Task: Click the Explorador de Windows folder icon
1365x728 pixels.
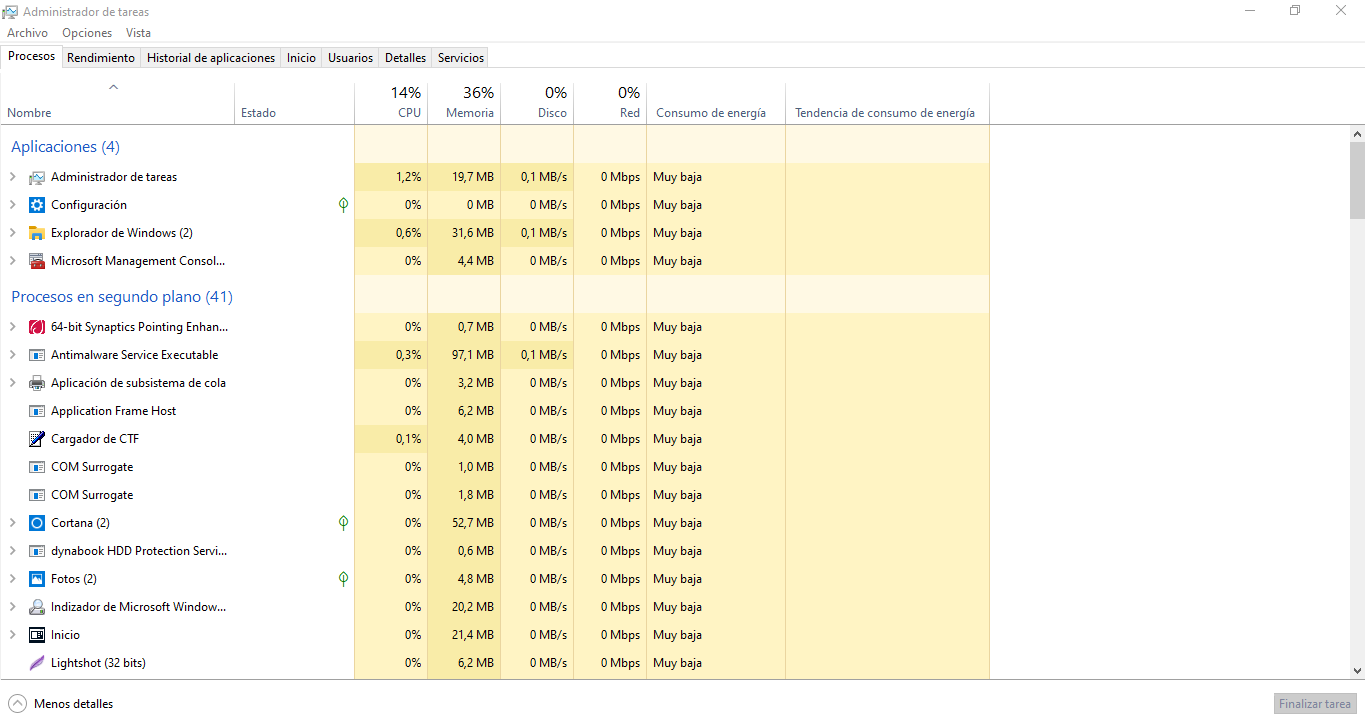Action: (37, 233)
